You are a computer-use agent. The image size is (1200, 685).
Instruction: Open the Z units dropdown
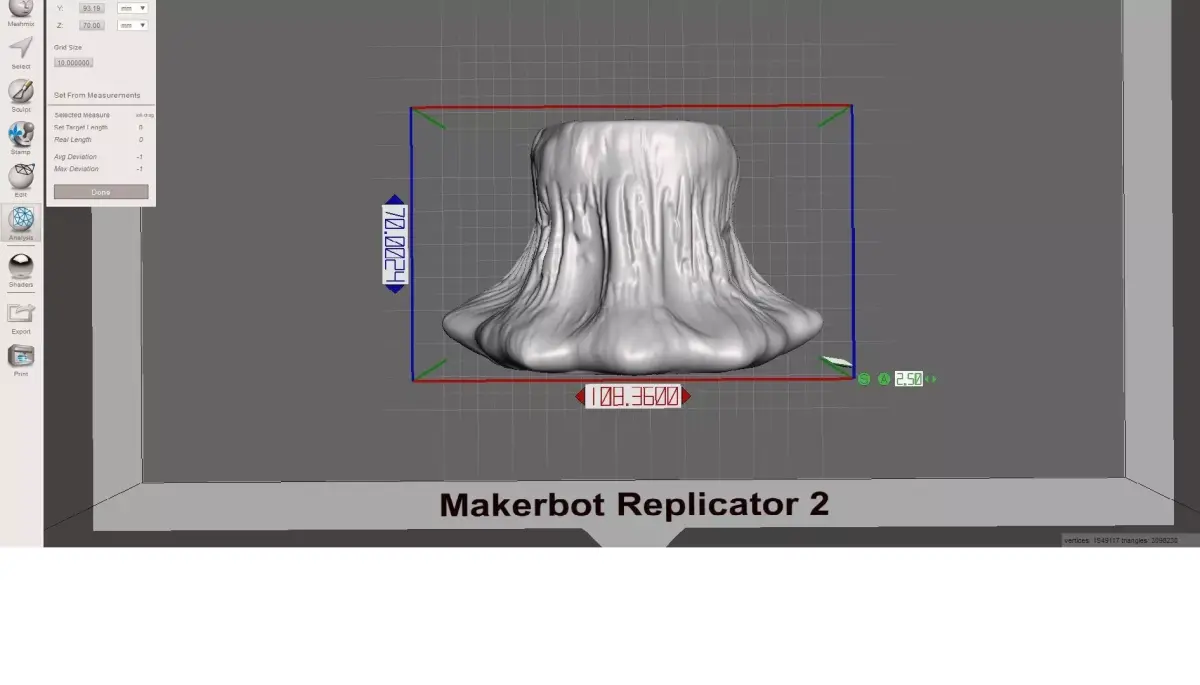tap(133, 25)
